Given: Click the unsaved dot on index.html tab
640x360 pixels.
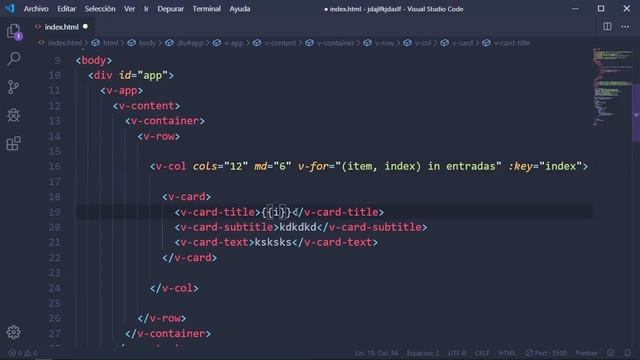Looking at the screenshot, I should [85, 27].
